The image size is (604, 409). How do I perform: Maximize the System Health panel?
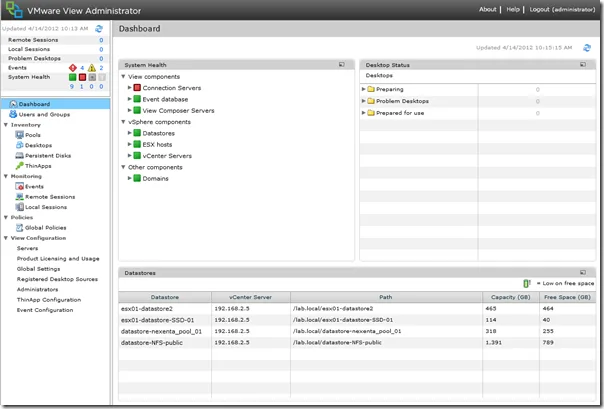pos(342,65)
